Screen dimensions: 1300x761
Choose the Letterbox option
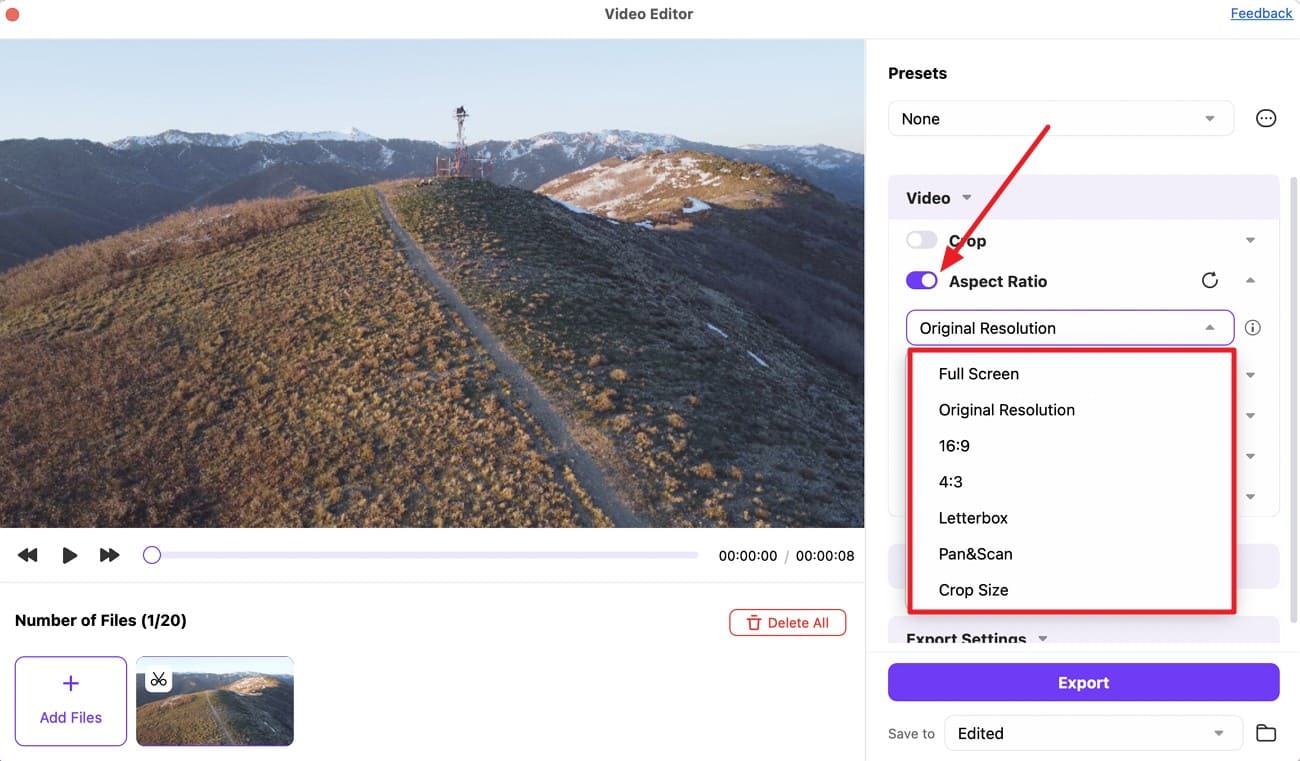coord(973,518)
